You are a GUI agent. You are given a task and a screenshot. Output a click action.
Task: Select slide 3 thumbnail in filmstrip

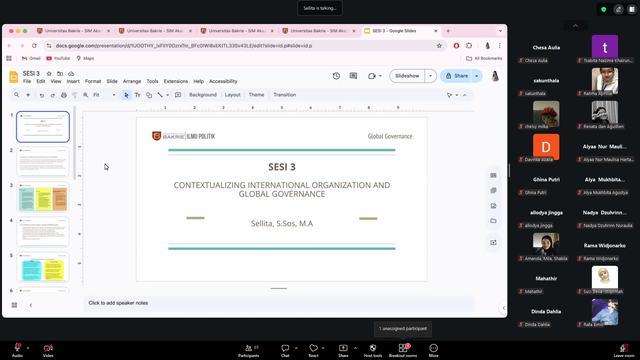click(43, 197)
